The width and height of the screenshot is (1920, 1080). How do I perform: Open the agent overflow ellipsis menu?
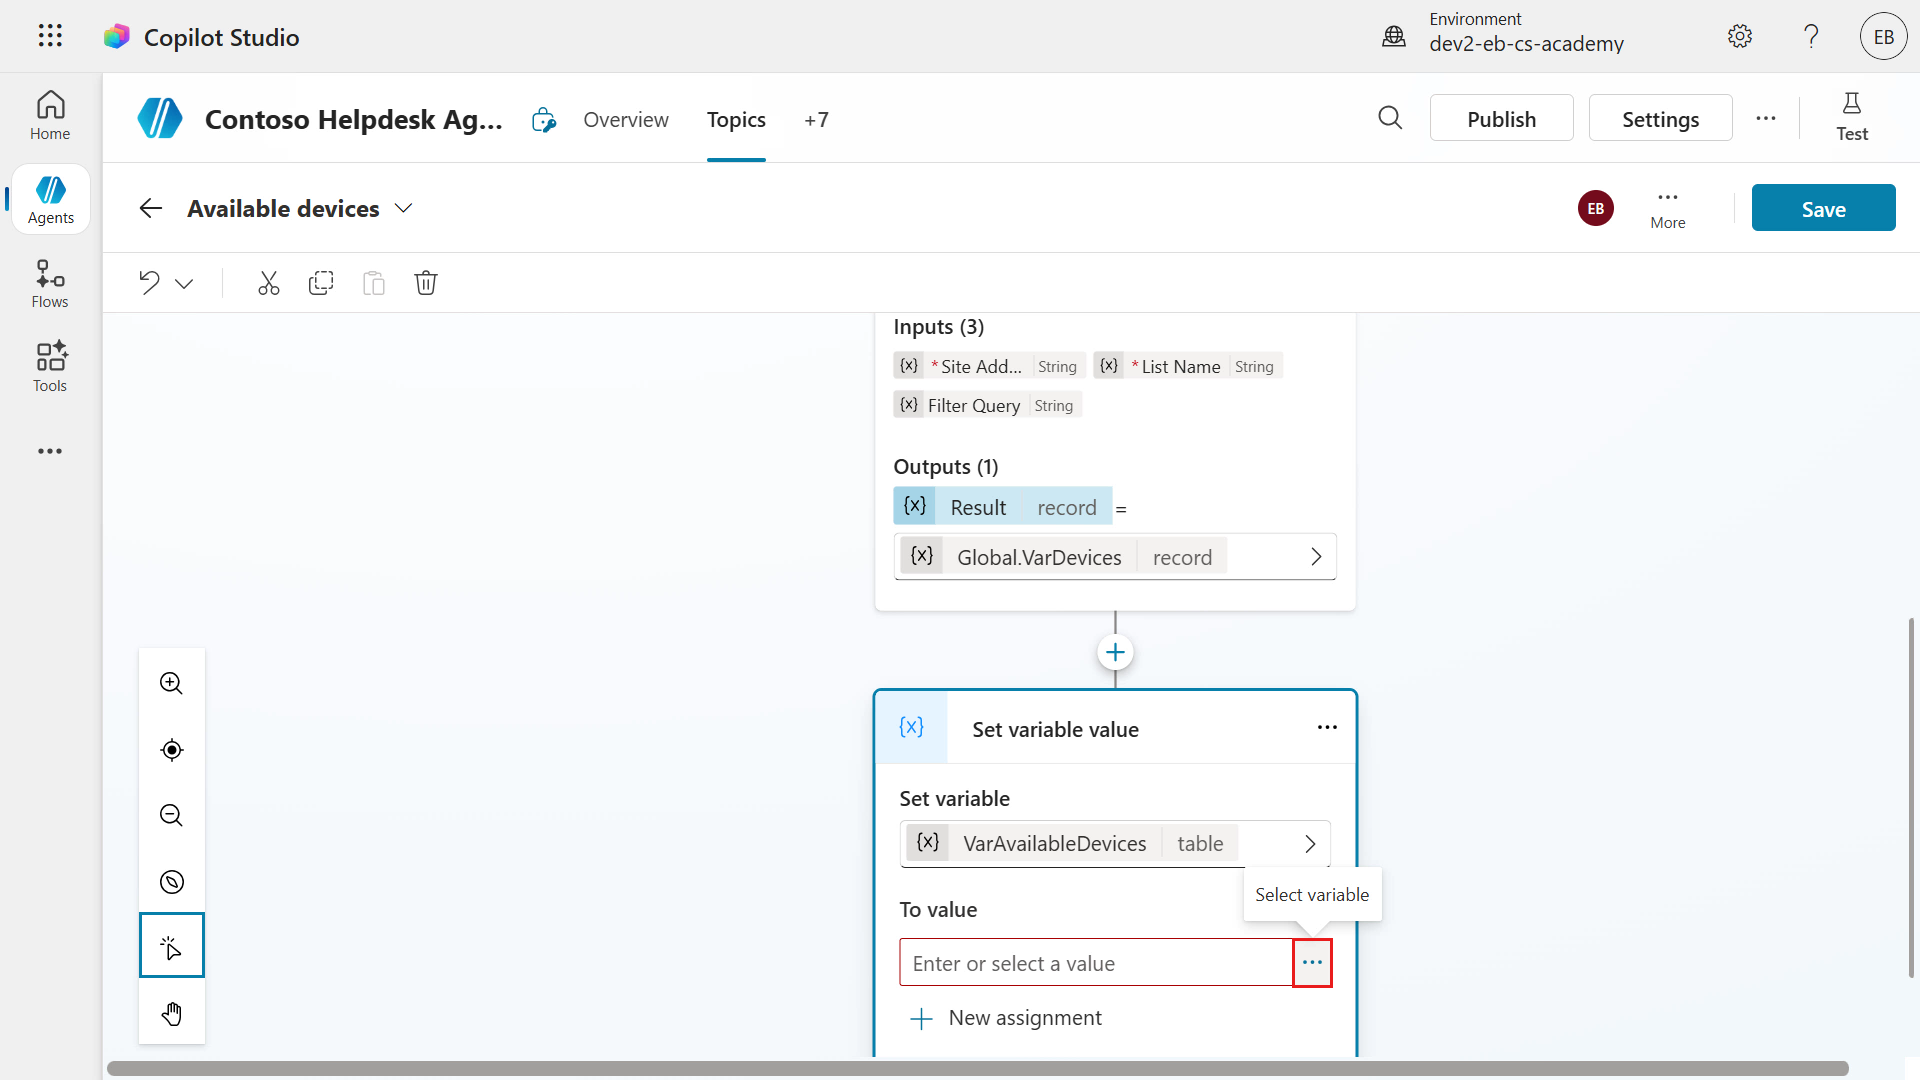pyautogui.click(x=1766, y=119)
